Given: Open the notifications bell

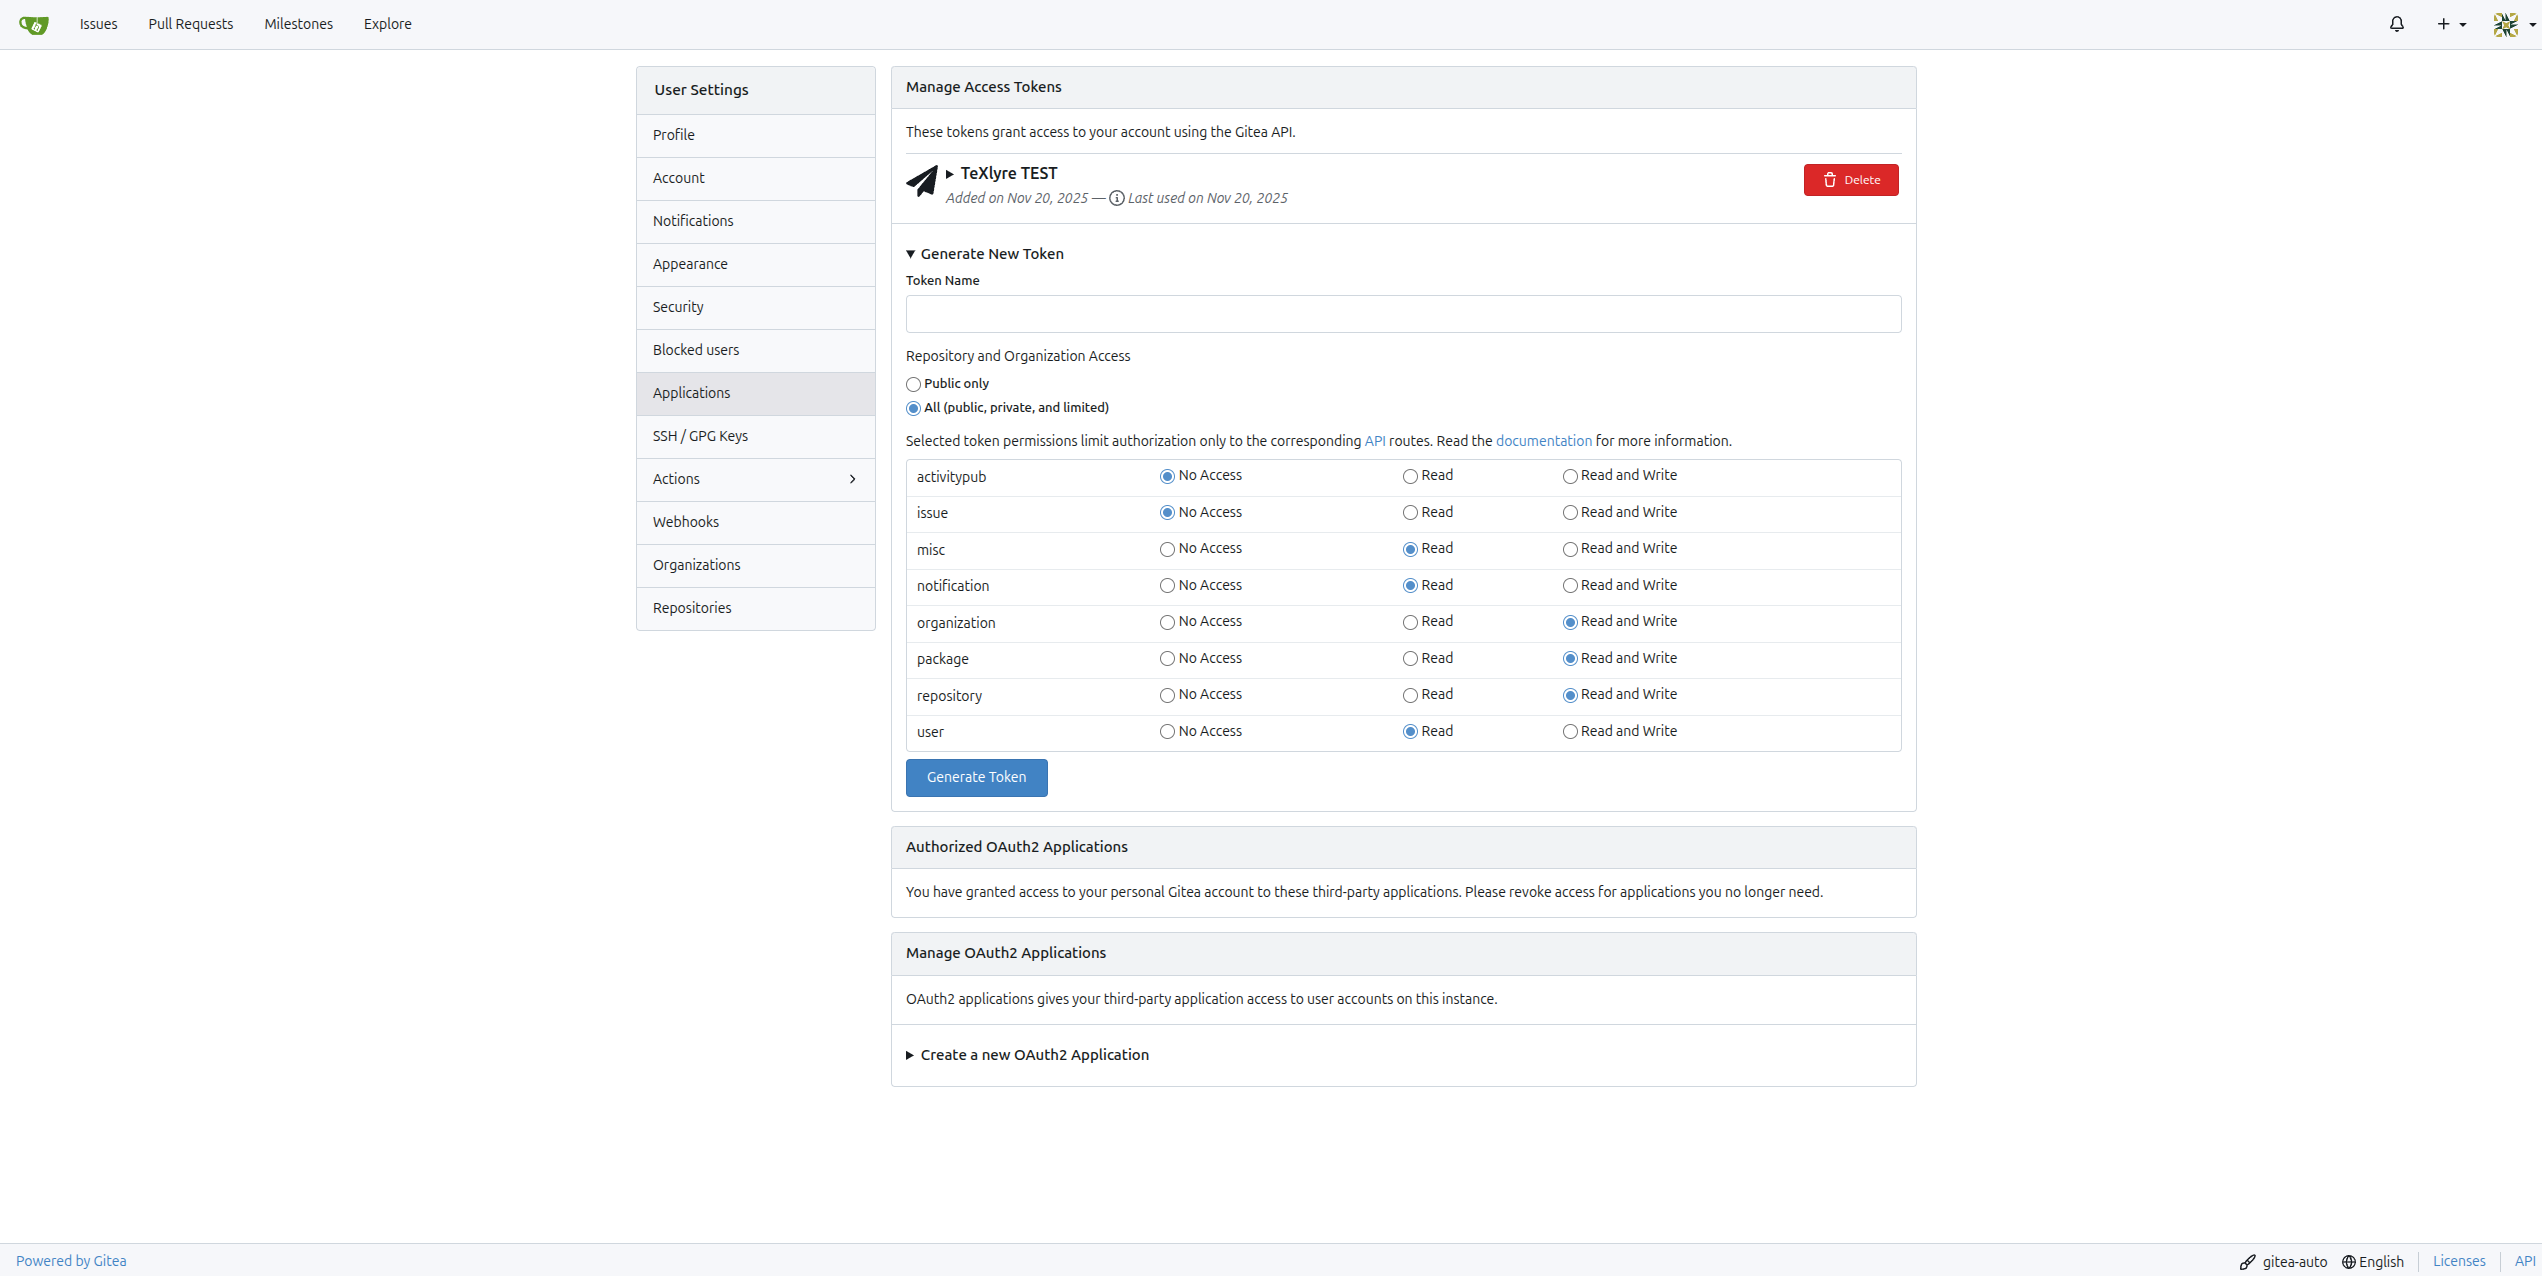Looking at the screenshot, I should [x=2397, y=24].
